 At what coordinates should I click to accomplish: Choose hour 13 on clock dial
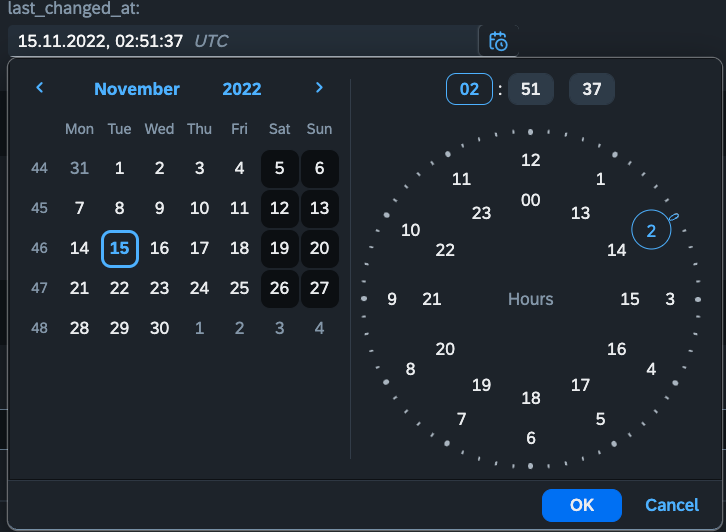(x=580, y=213)
